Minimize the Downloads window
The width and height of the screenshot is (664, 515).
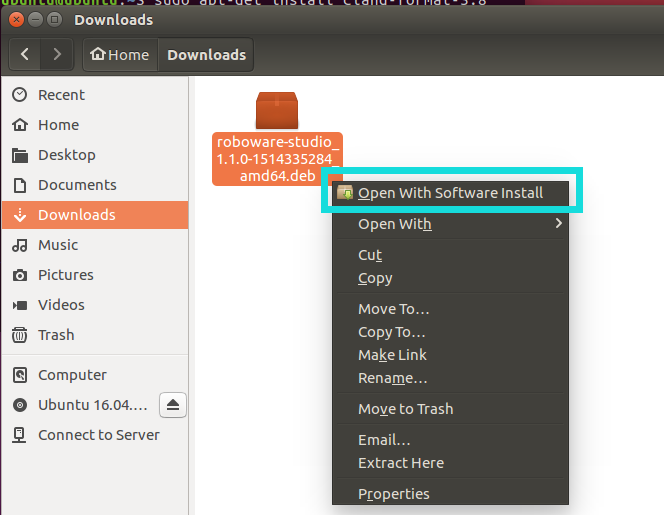(36, 19)
